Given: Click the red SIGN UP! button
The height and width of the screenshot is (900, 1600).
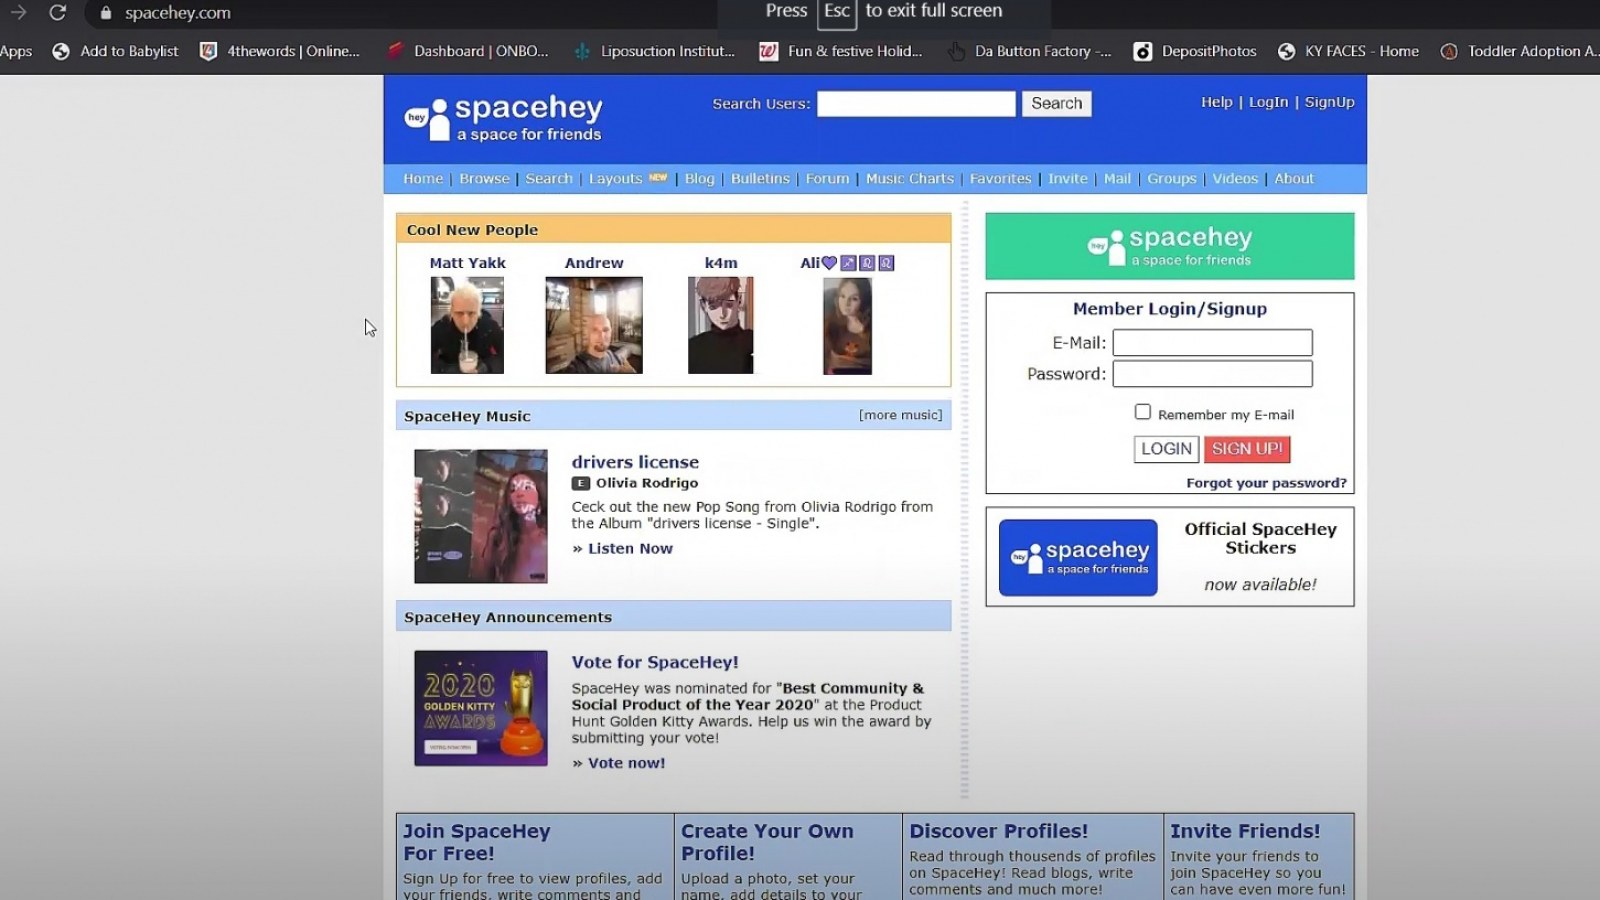Looking at the screenshot, I should point(1247,449).
